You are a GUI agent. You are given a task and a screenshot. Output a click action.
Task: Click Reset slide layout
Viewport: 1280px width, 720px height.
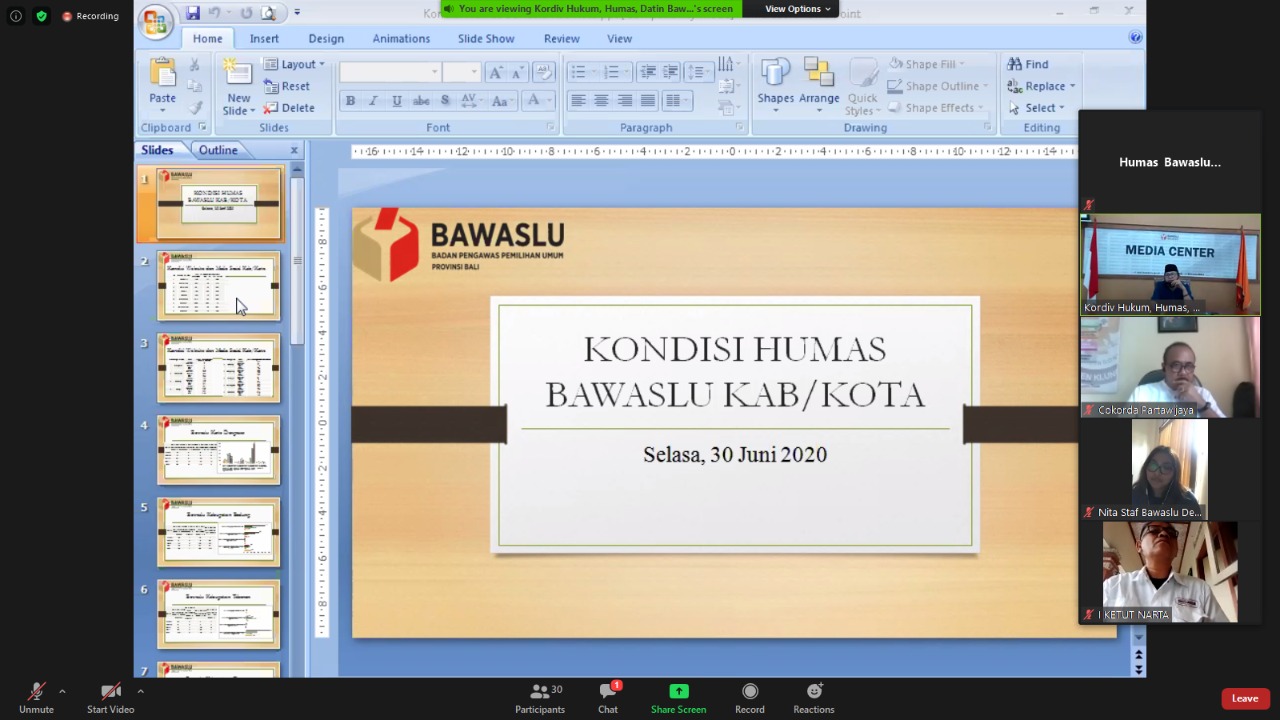click(295, 86)
